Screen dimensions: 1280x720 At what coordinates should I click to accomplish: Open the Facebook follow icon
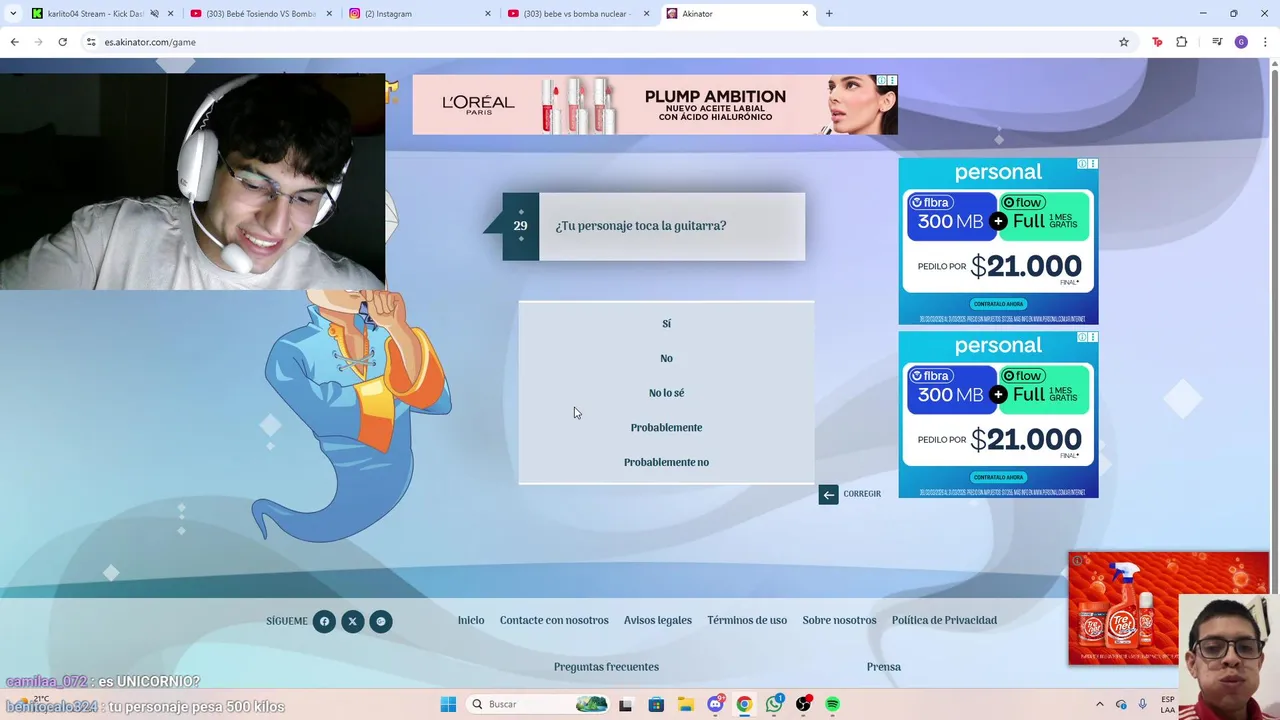[324, 621]
